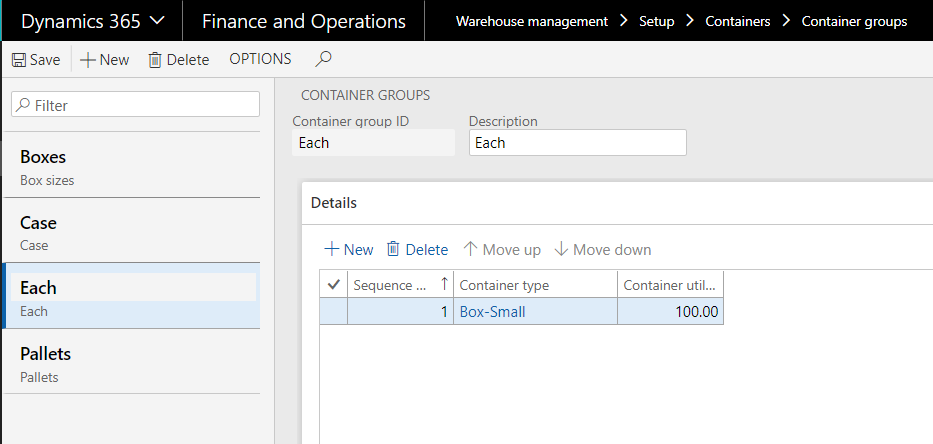Go to Containers breadcrumb link
Image resolution: width=933 pixels, height=444 pixels.
click(739, 21)
